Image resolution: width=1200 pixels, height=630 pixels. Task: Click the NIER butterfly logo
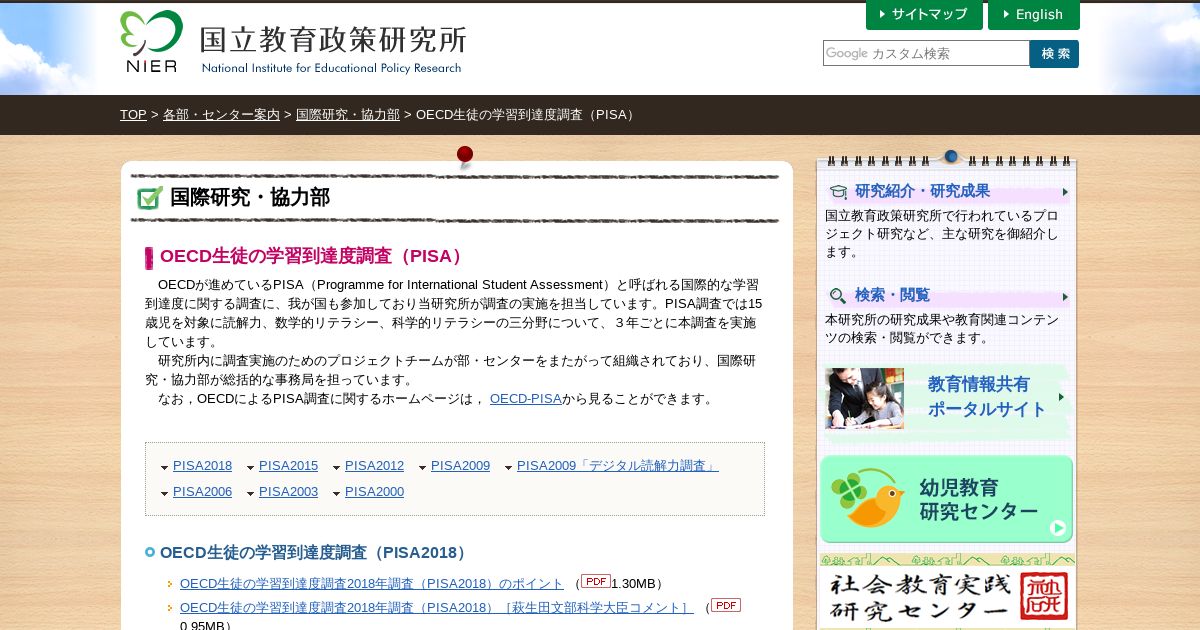(151, 41)
